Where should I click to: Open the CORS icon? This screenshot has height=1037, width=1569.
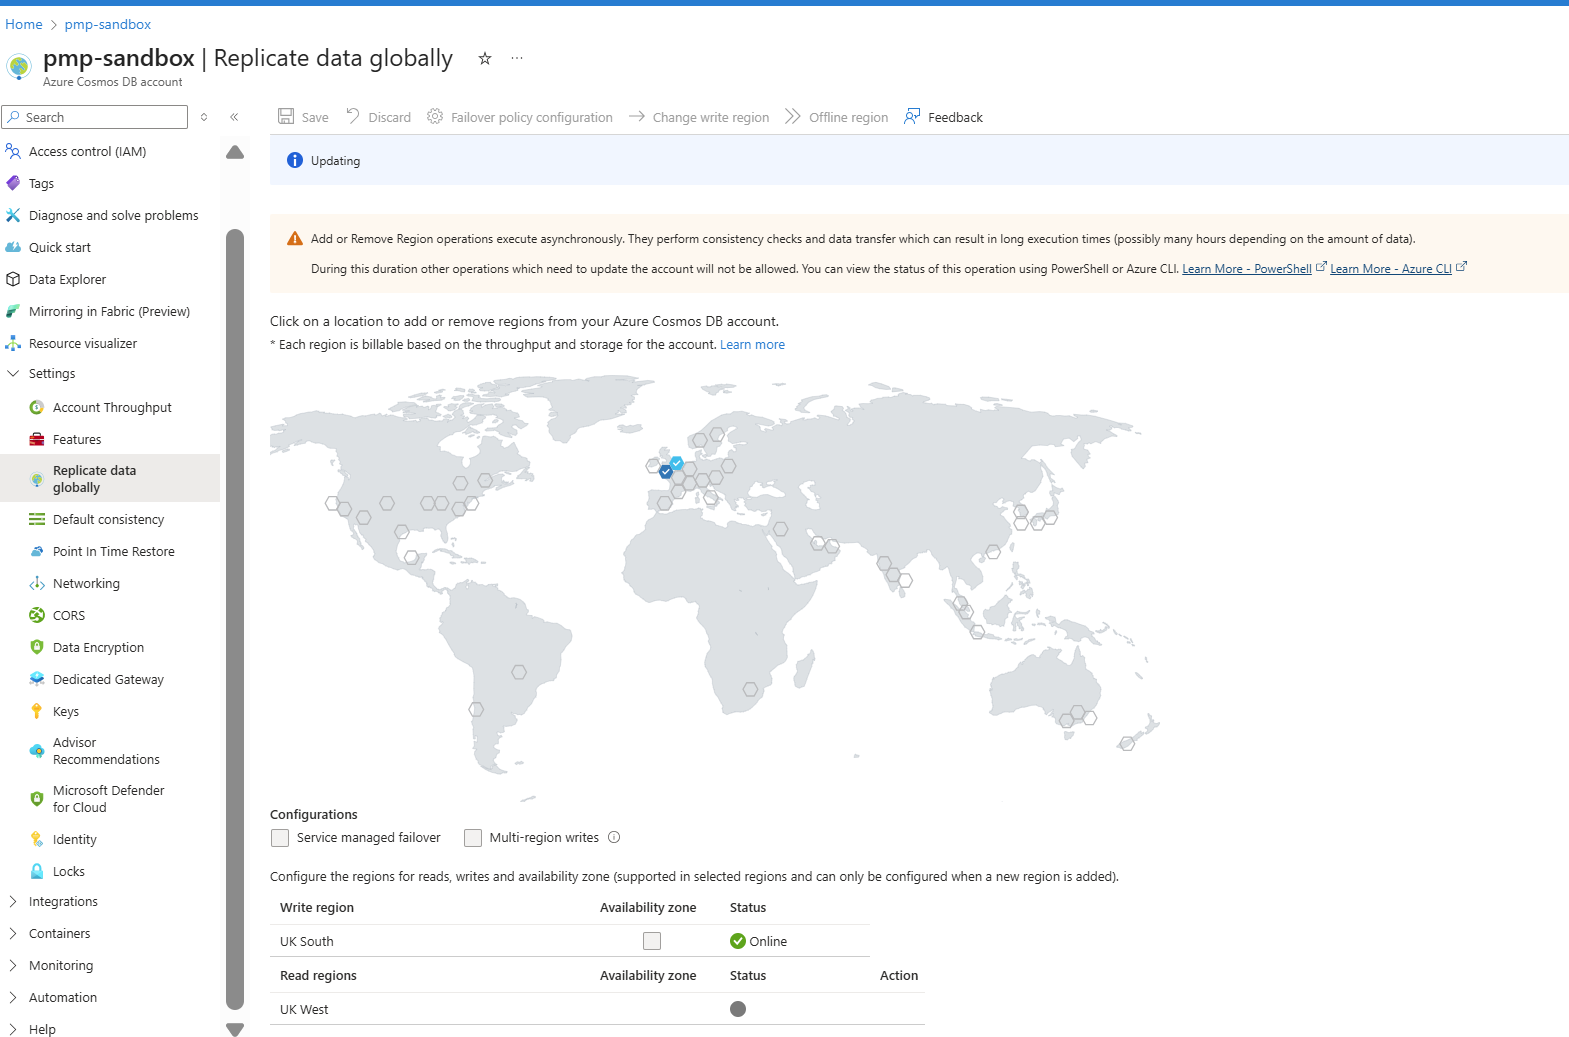(x=37, y=615)
